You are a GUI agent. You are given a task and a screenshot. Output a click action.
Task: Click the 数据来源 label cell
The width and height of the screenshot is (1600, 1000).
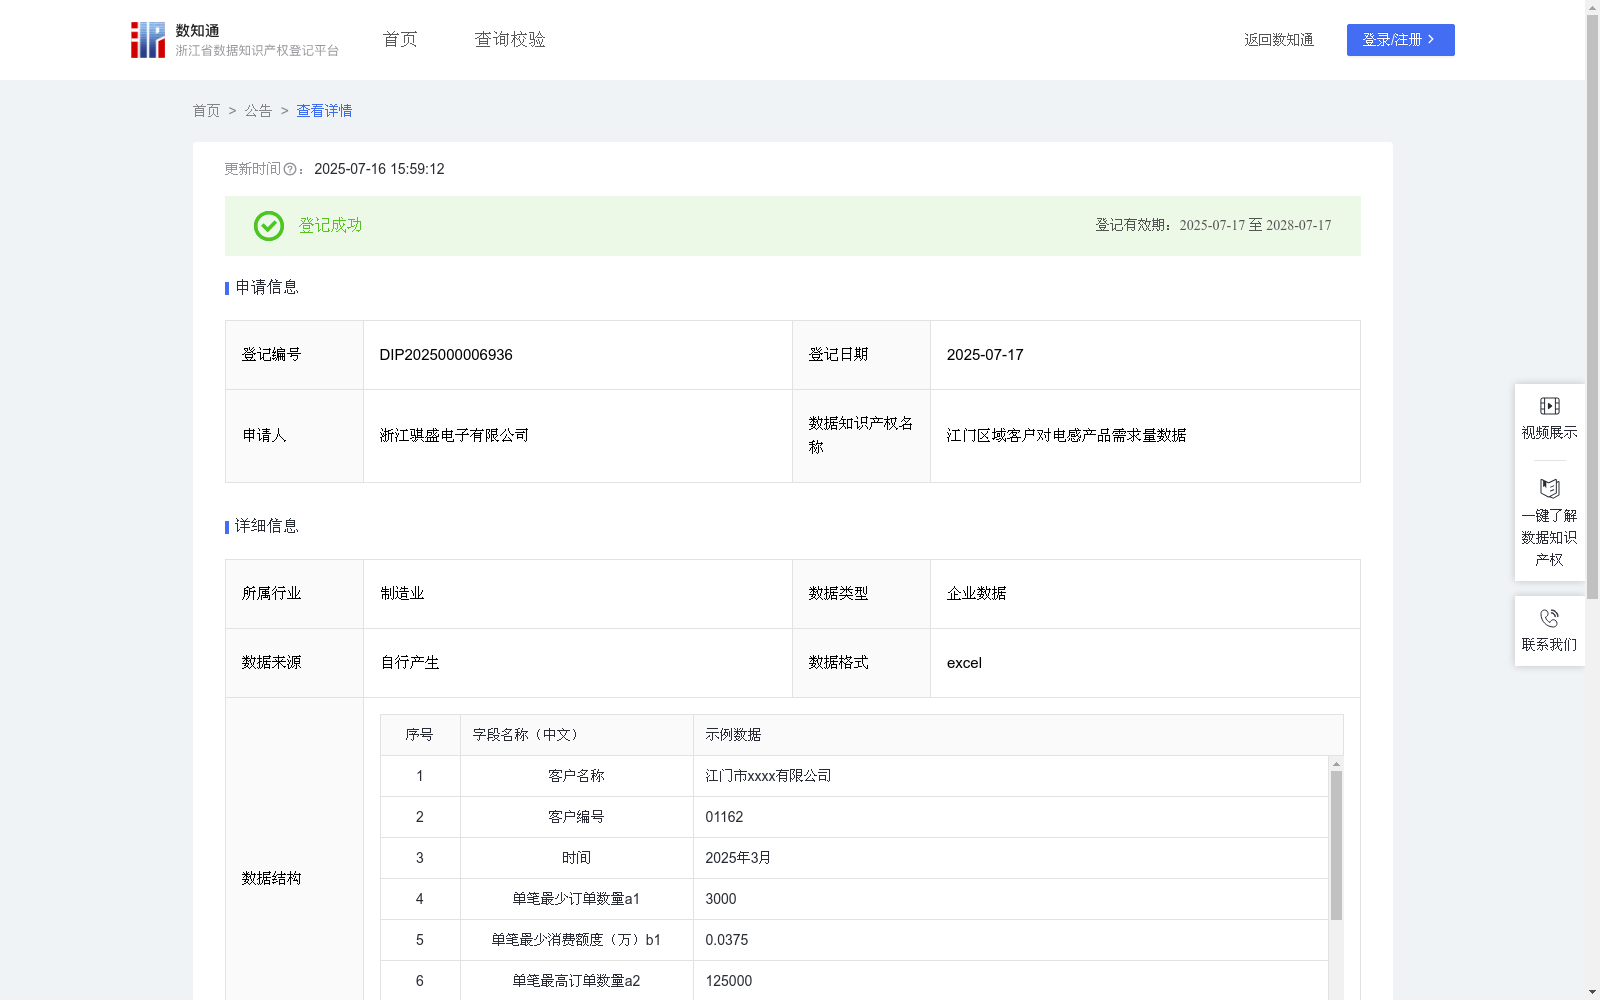point(294,663)
